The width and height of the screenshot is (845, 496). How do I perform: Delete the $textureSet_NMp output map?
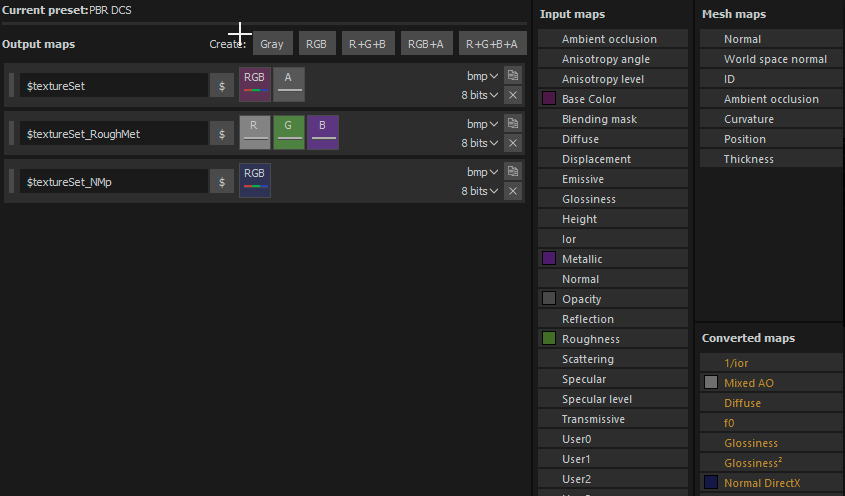[512, 191]
